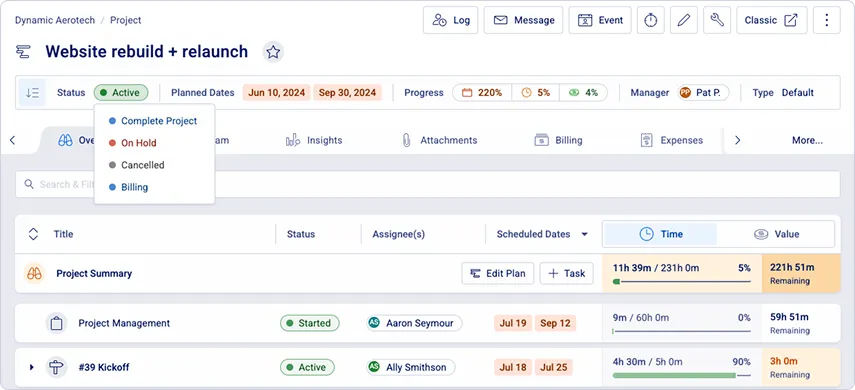Open the Classic view link
Screen dimensions: 855x390
click(x=772, y=20)
